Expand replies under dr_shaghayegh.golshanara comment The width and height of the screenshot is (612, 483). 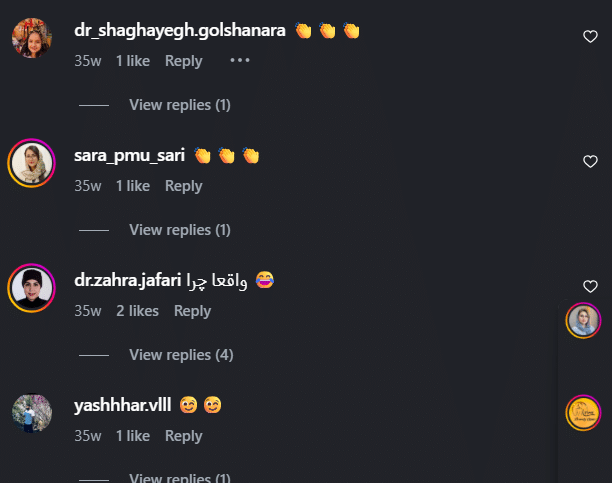coord(180,105)
